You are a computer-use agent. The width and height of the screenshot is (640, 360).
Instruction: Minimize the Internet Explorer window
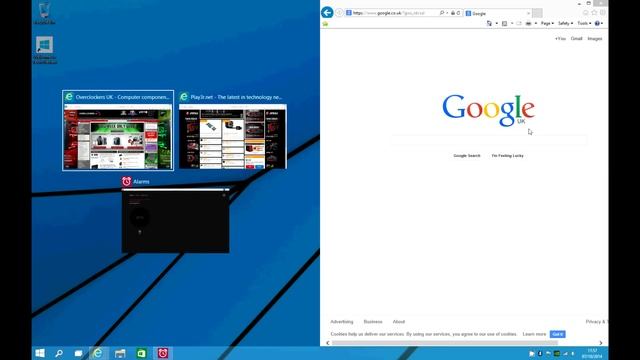pyautogui.click(x=579, y=3)
